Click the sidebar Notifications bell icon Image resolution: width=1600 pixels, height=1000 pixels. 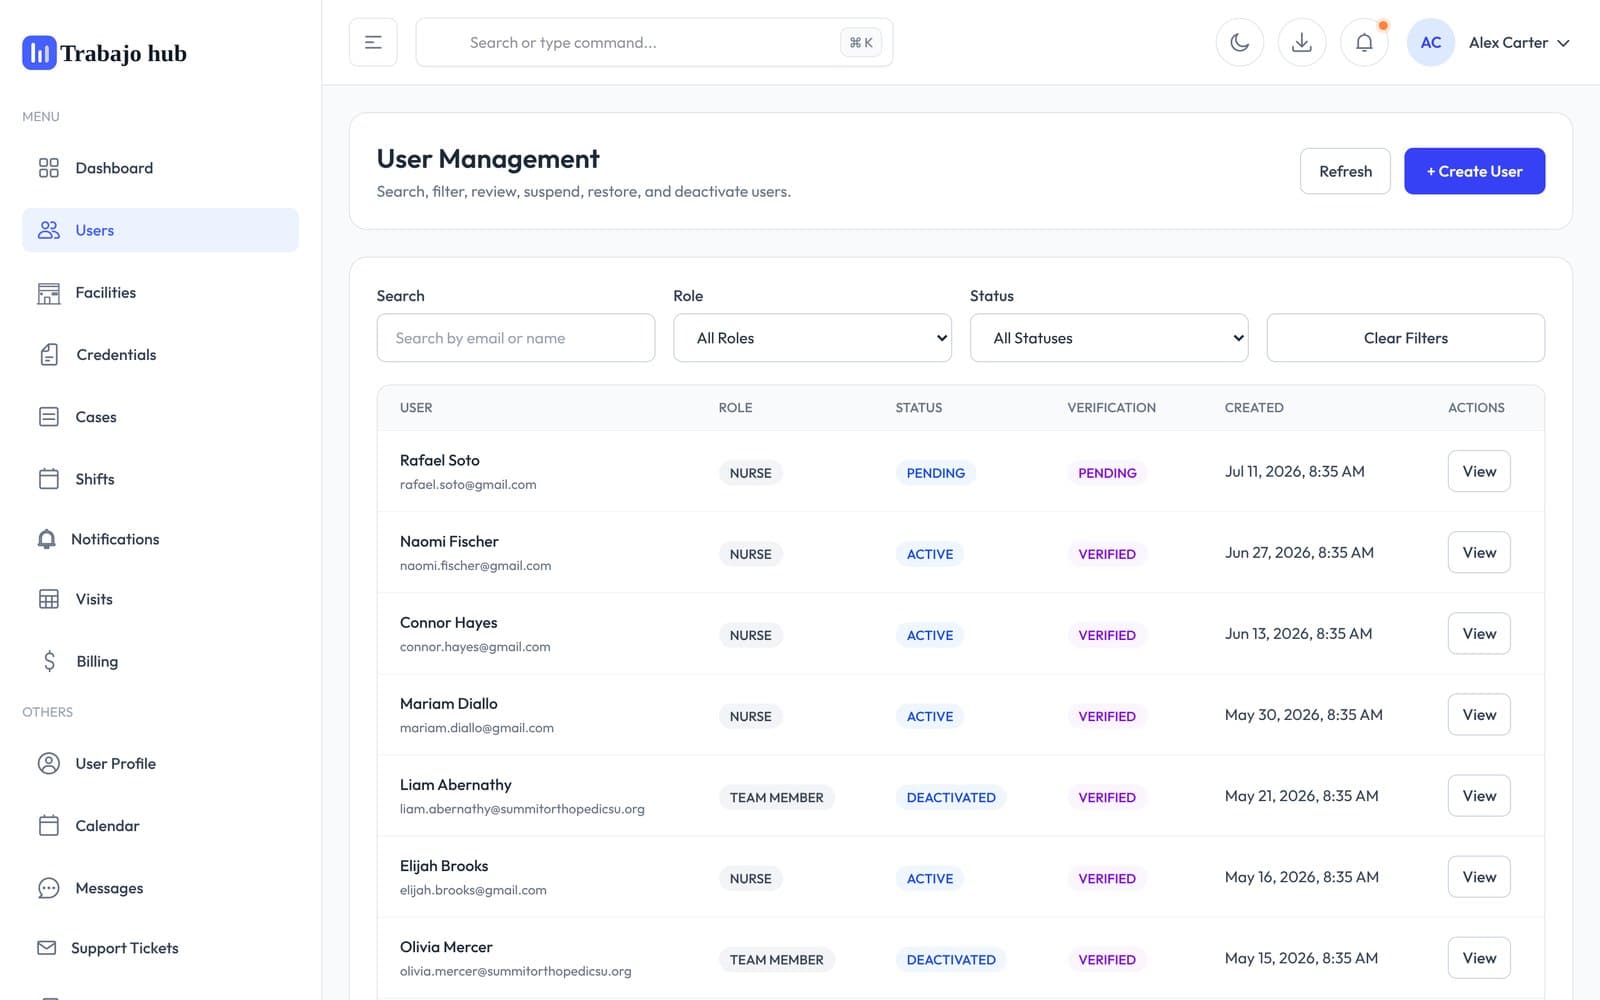(46, 539)
